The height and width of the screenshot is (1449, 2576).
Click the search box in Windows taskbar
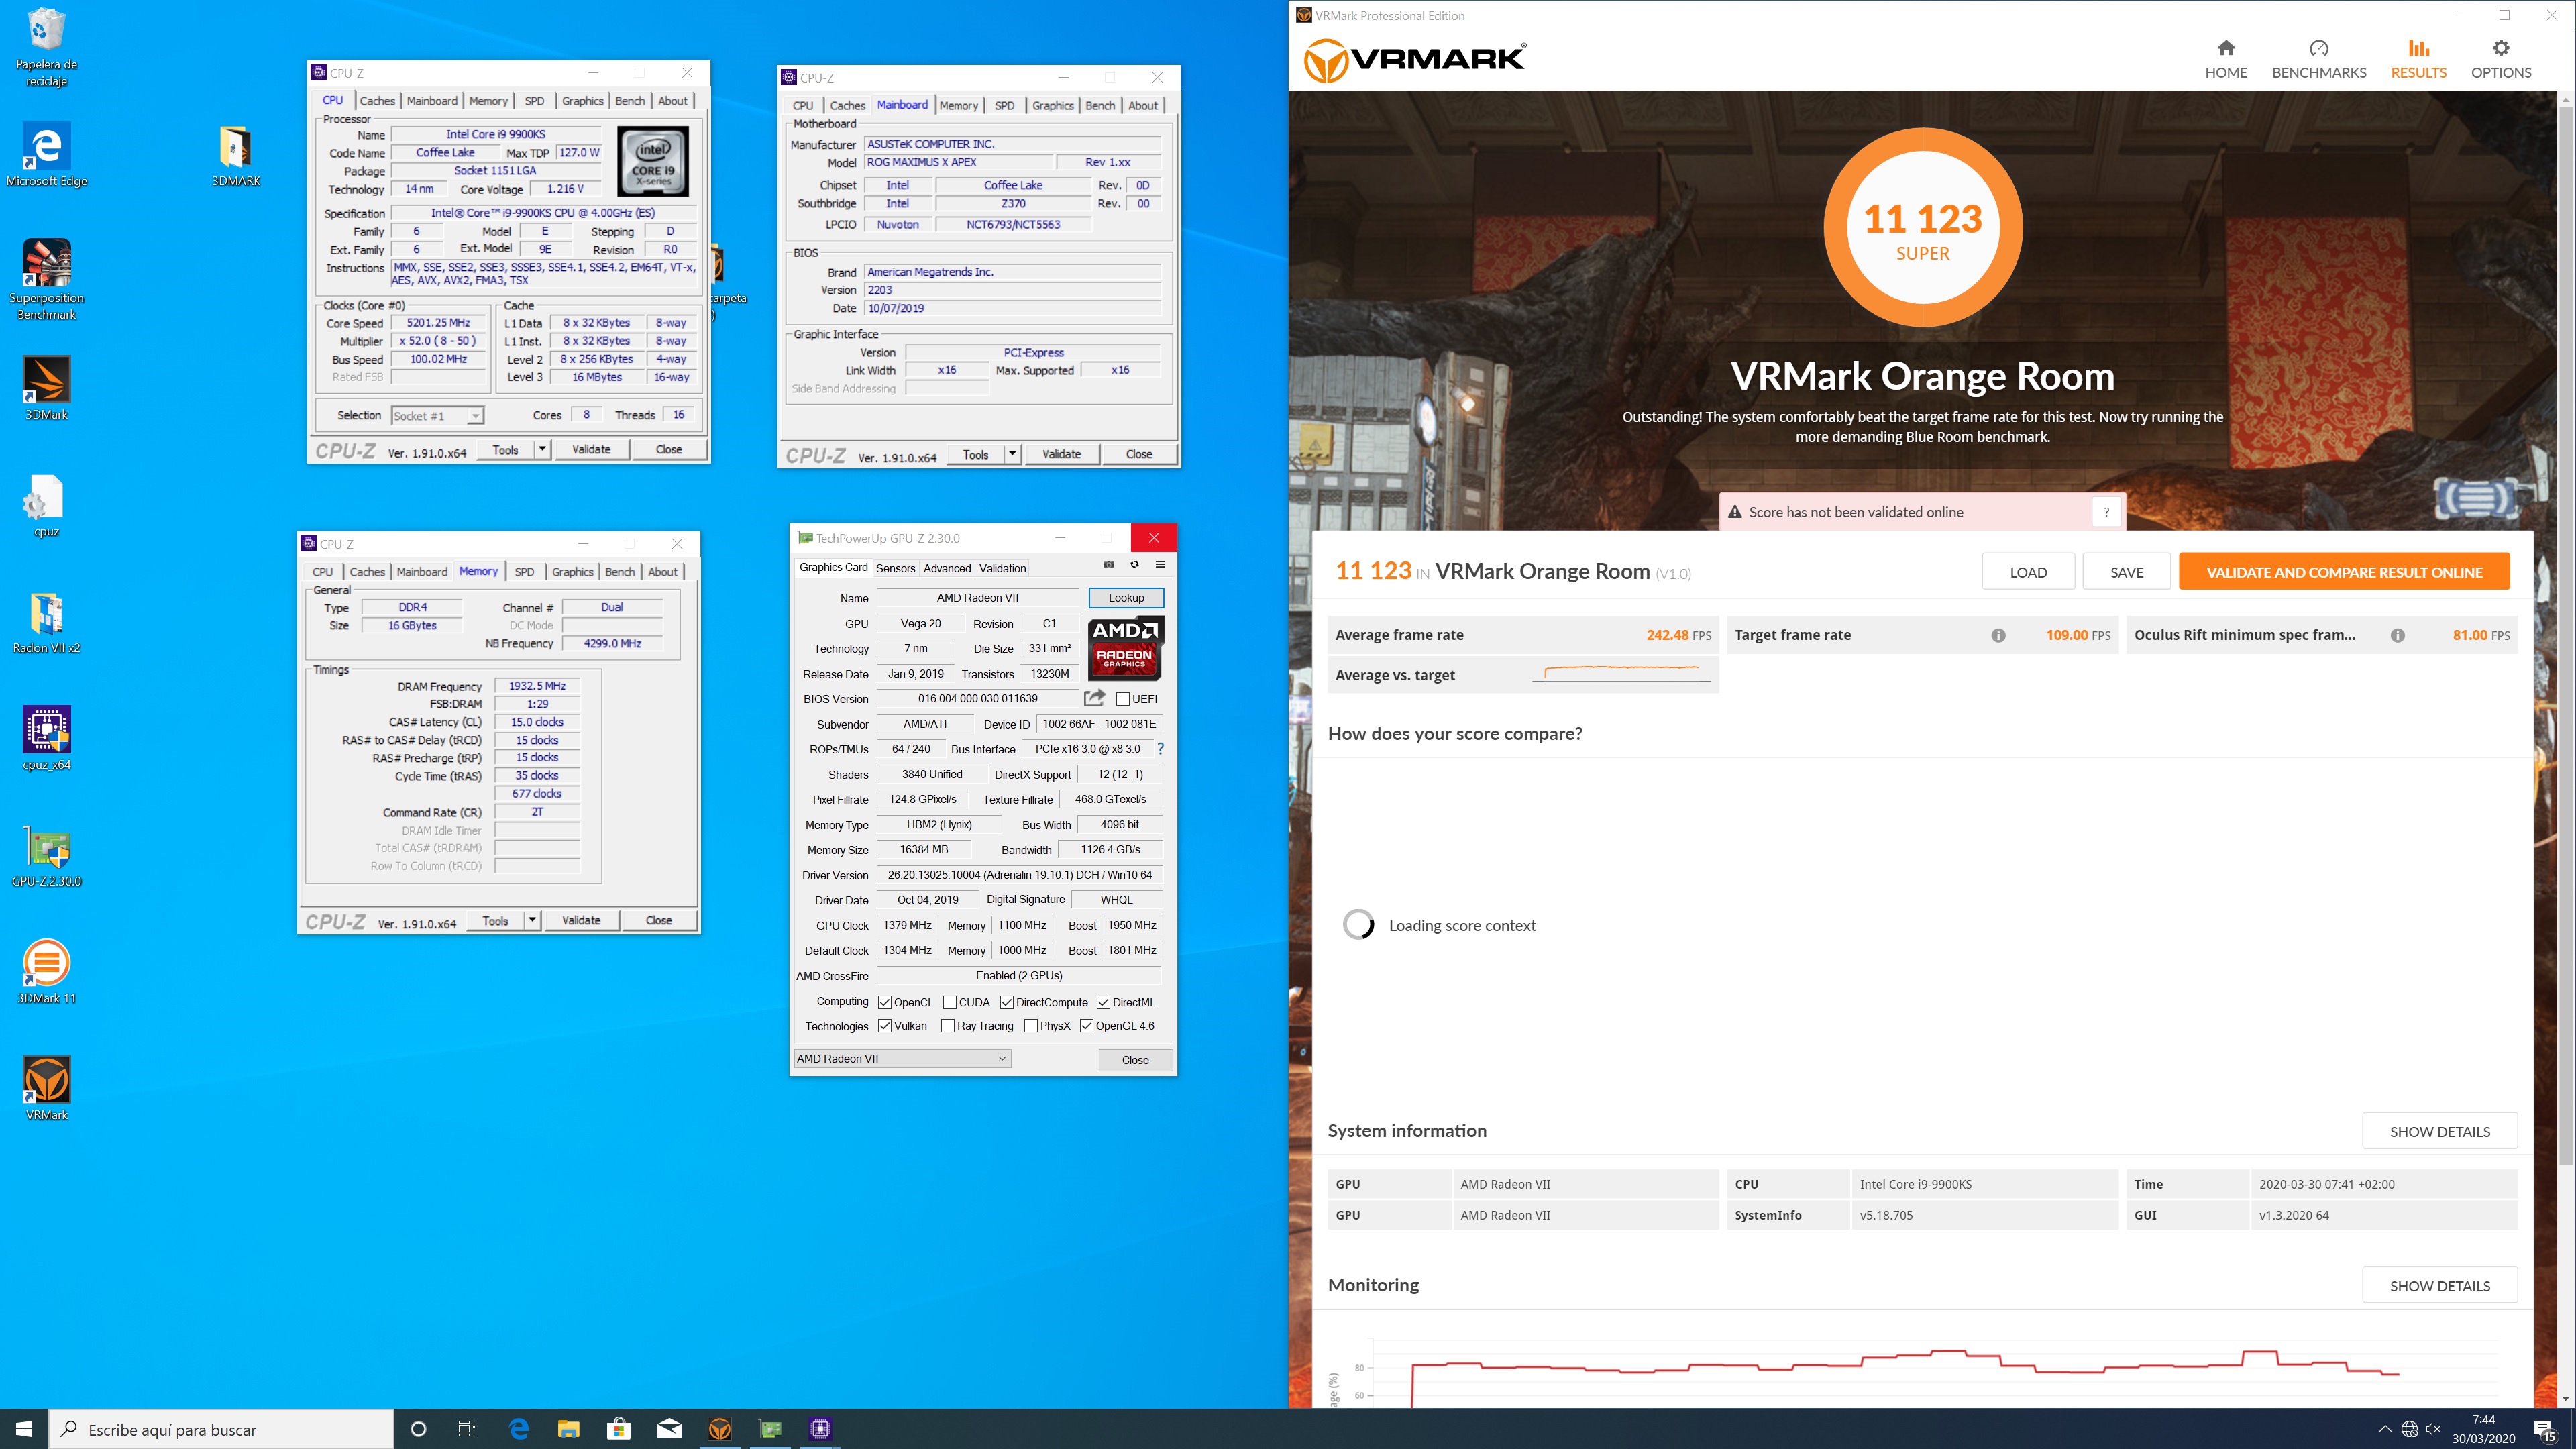221,1429
